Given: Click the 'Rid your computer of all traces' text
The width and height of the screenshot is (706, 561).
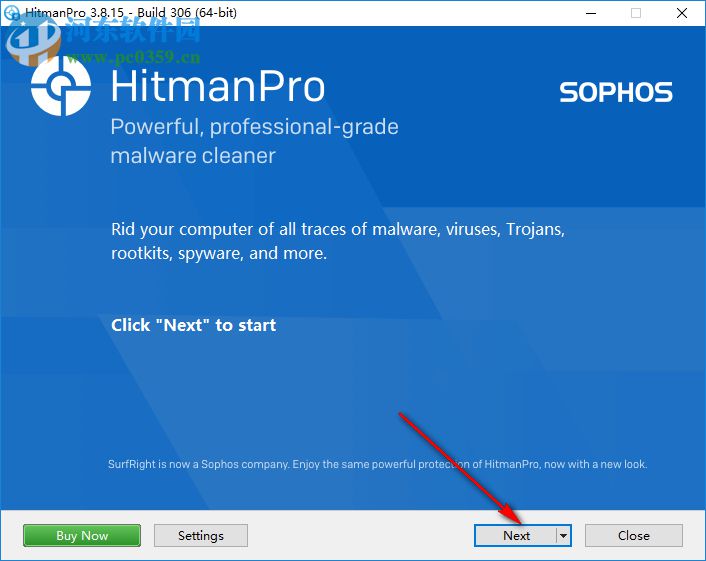Looking at the screenshot, I should tap(338, 229).
